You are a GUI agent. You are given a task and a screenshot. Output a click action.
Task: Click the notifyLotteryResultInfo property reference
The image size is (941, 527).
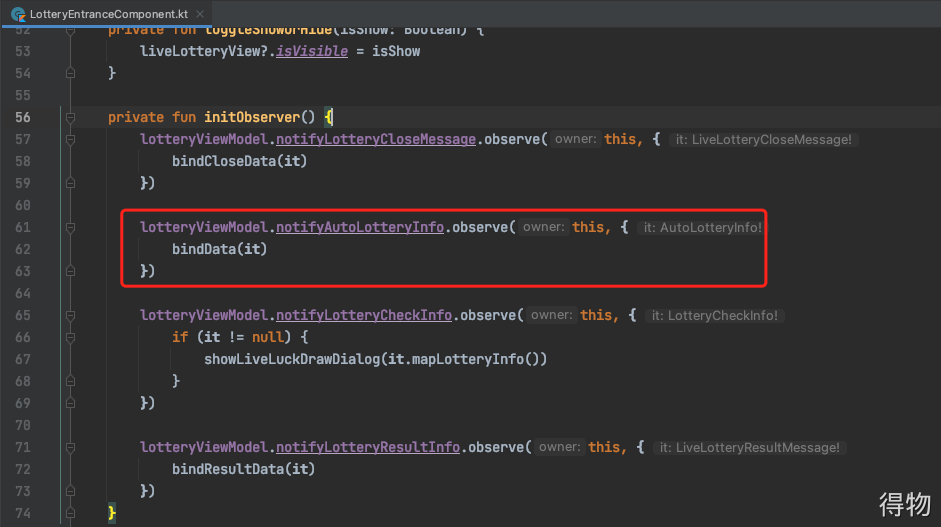368,447
